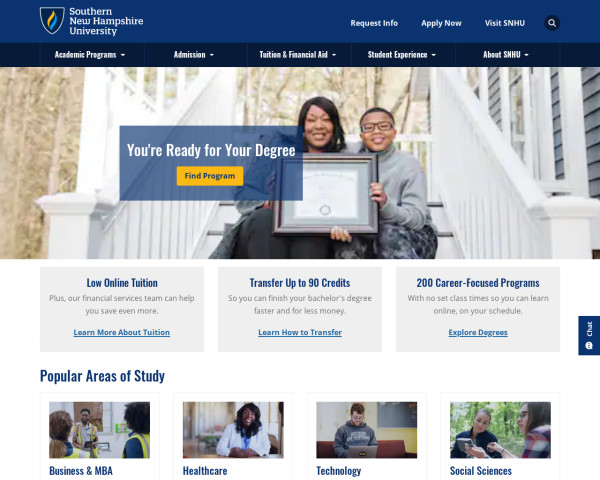Click the Find Program button

[x=210, y=176]
